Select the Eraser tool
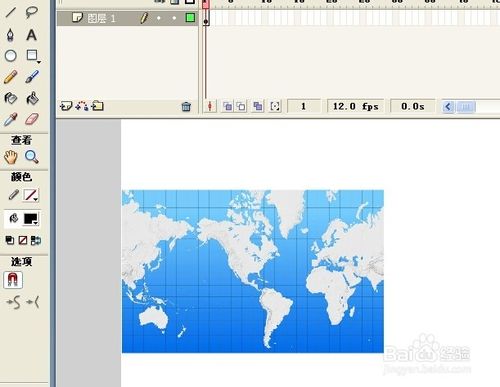 pos(32,119)
